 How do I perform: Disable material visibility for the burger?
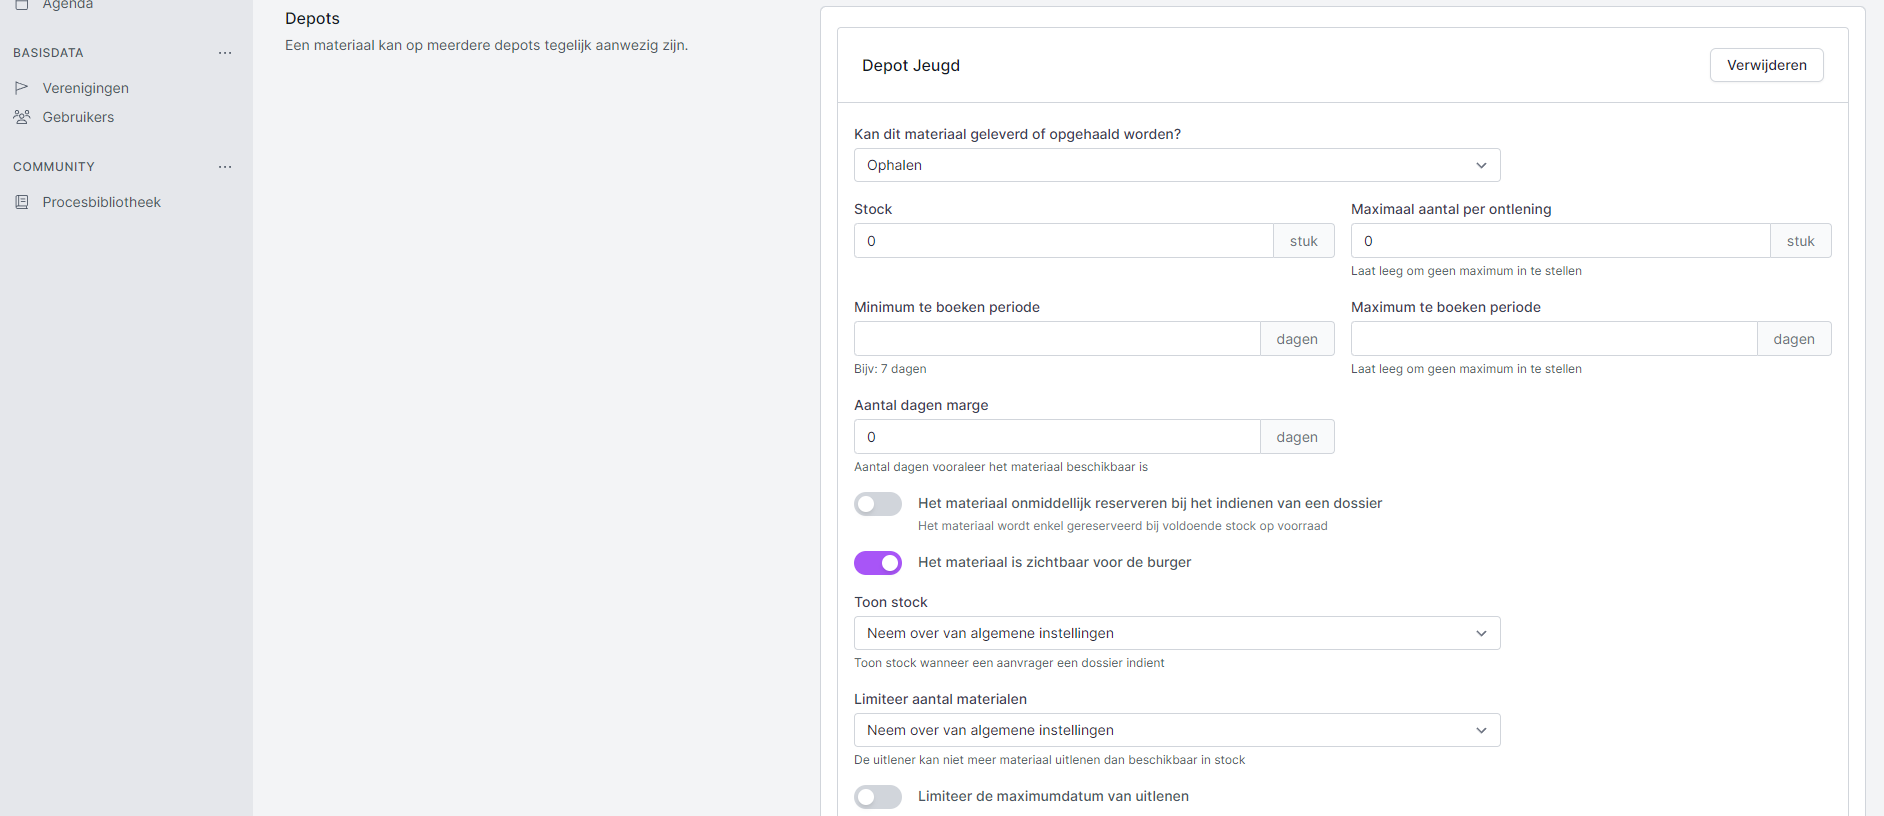tap(878, 563)
